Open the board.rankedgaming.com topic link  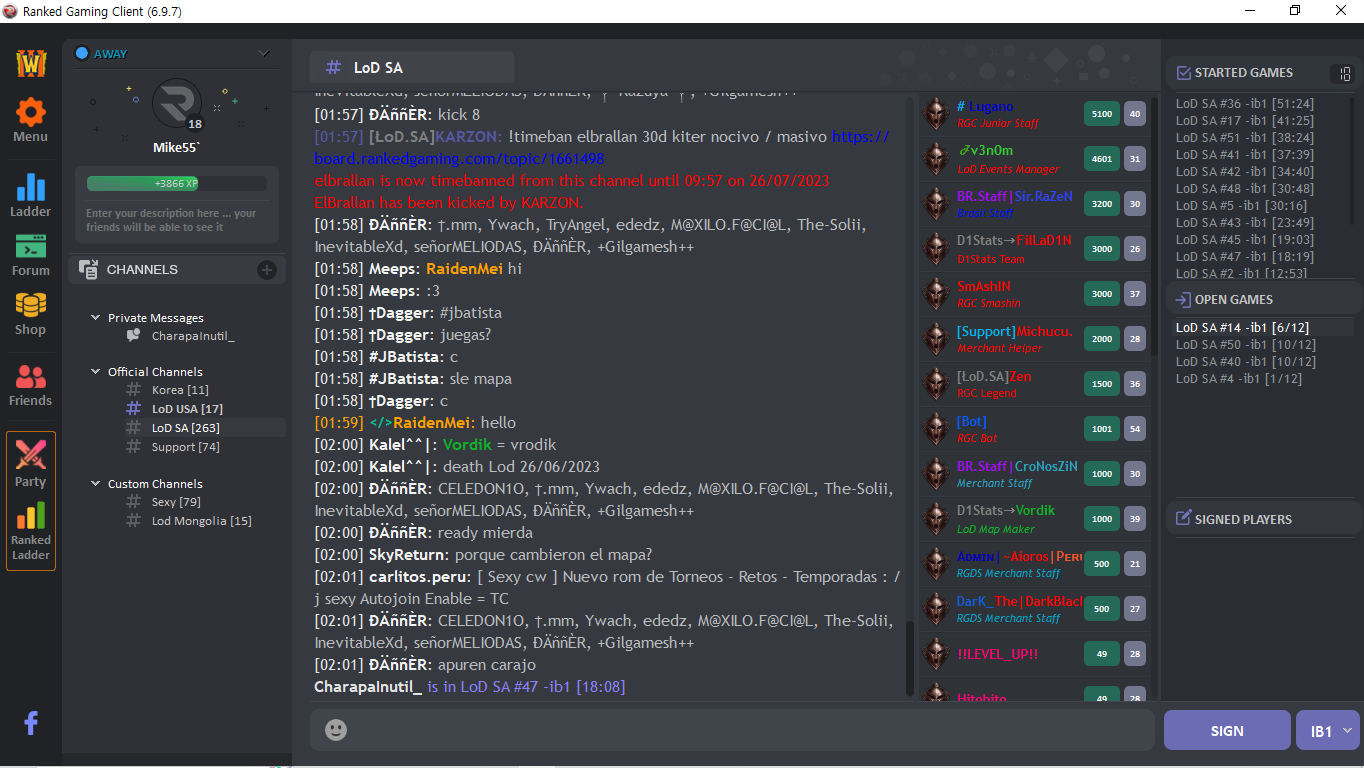click(601, 148)
